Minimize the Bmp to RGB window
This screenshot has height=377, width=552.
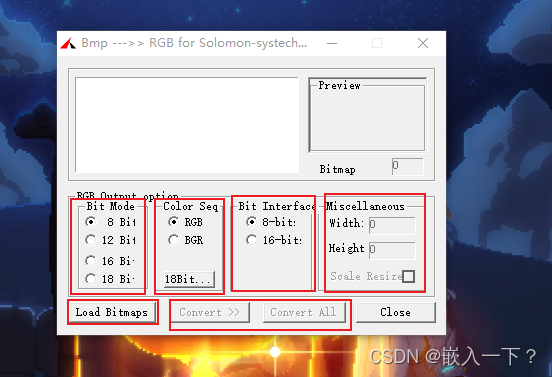(332, 44)
